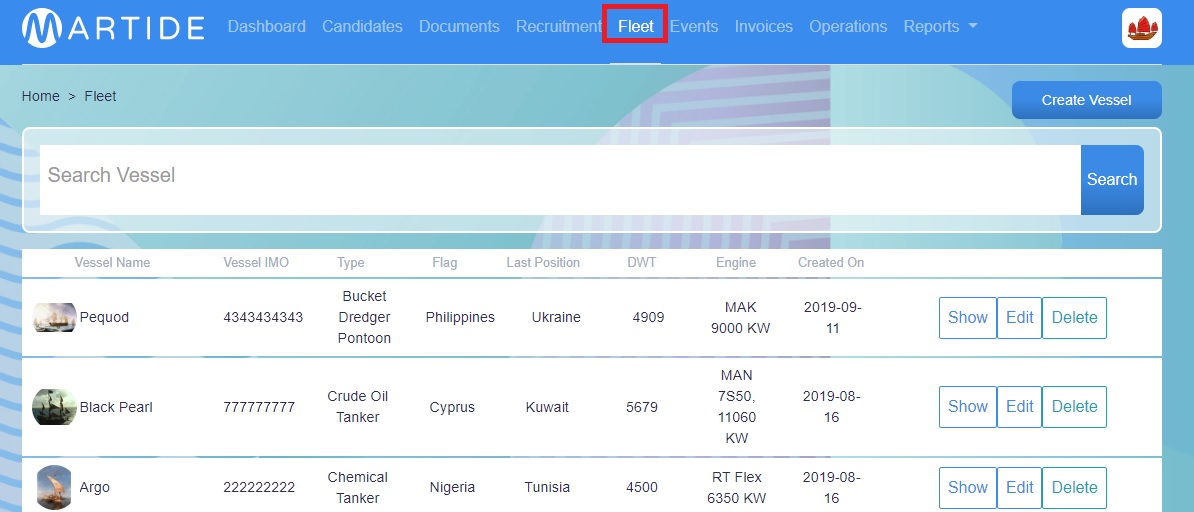The width and height of the screenshot is (1194, 512).
Task: Edit the Black Pearl vessel
Action: (1020, 407)
